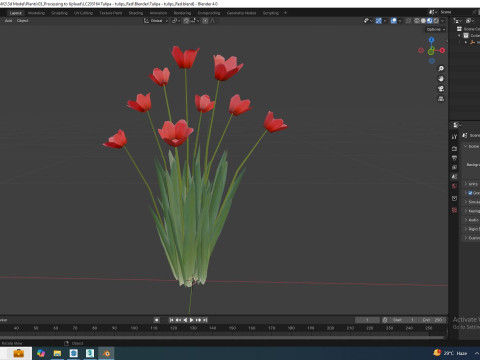This screenshot has height=360, width=480.
Task: Toggle snapping magnet in viewport header
Action: tap(186, 21)
